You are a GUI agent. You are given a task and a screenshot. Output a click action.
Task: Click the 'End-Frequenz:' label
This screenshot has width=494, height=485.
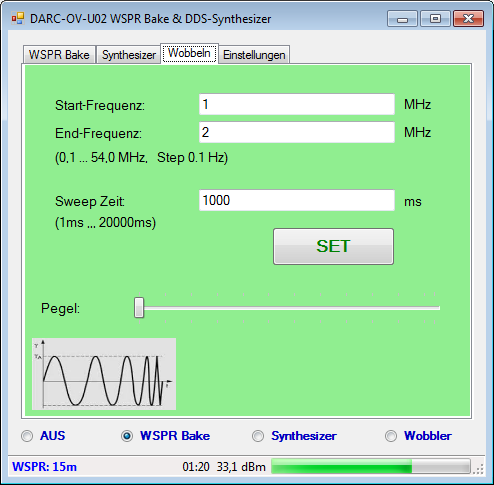(x=98, y=133)
